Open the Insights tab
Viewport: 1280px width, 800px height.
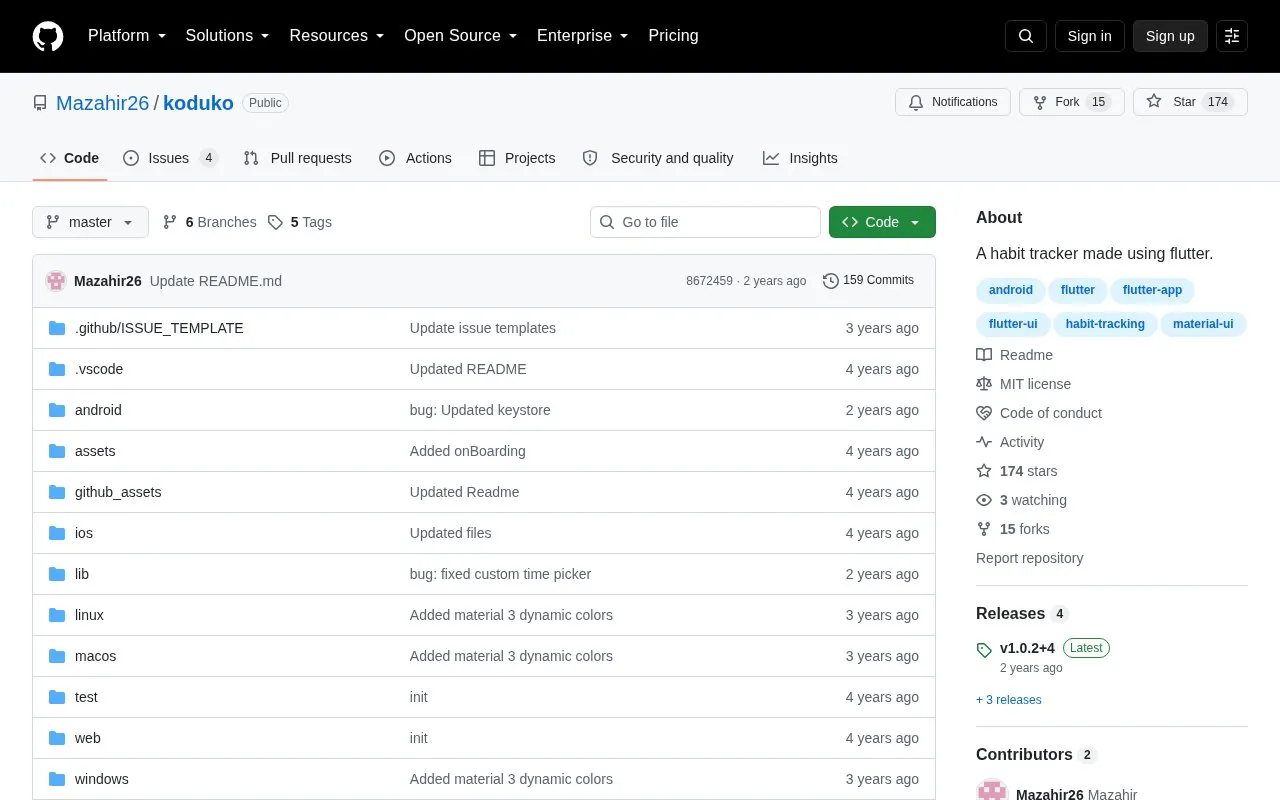[x=800, y=158]
